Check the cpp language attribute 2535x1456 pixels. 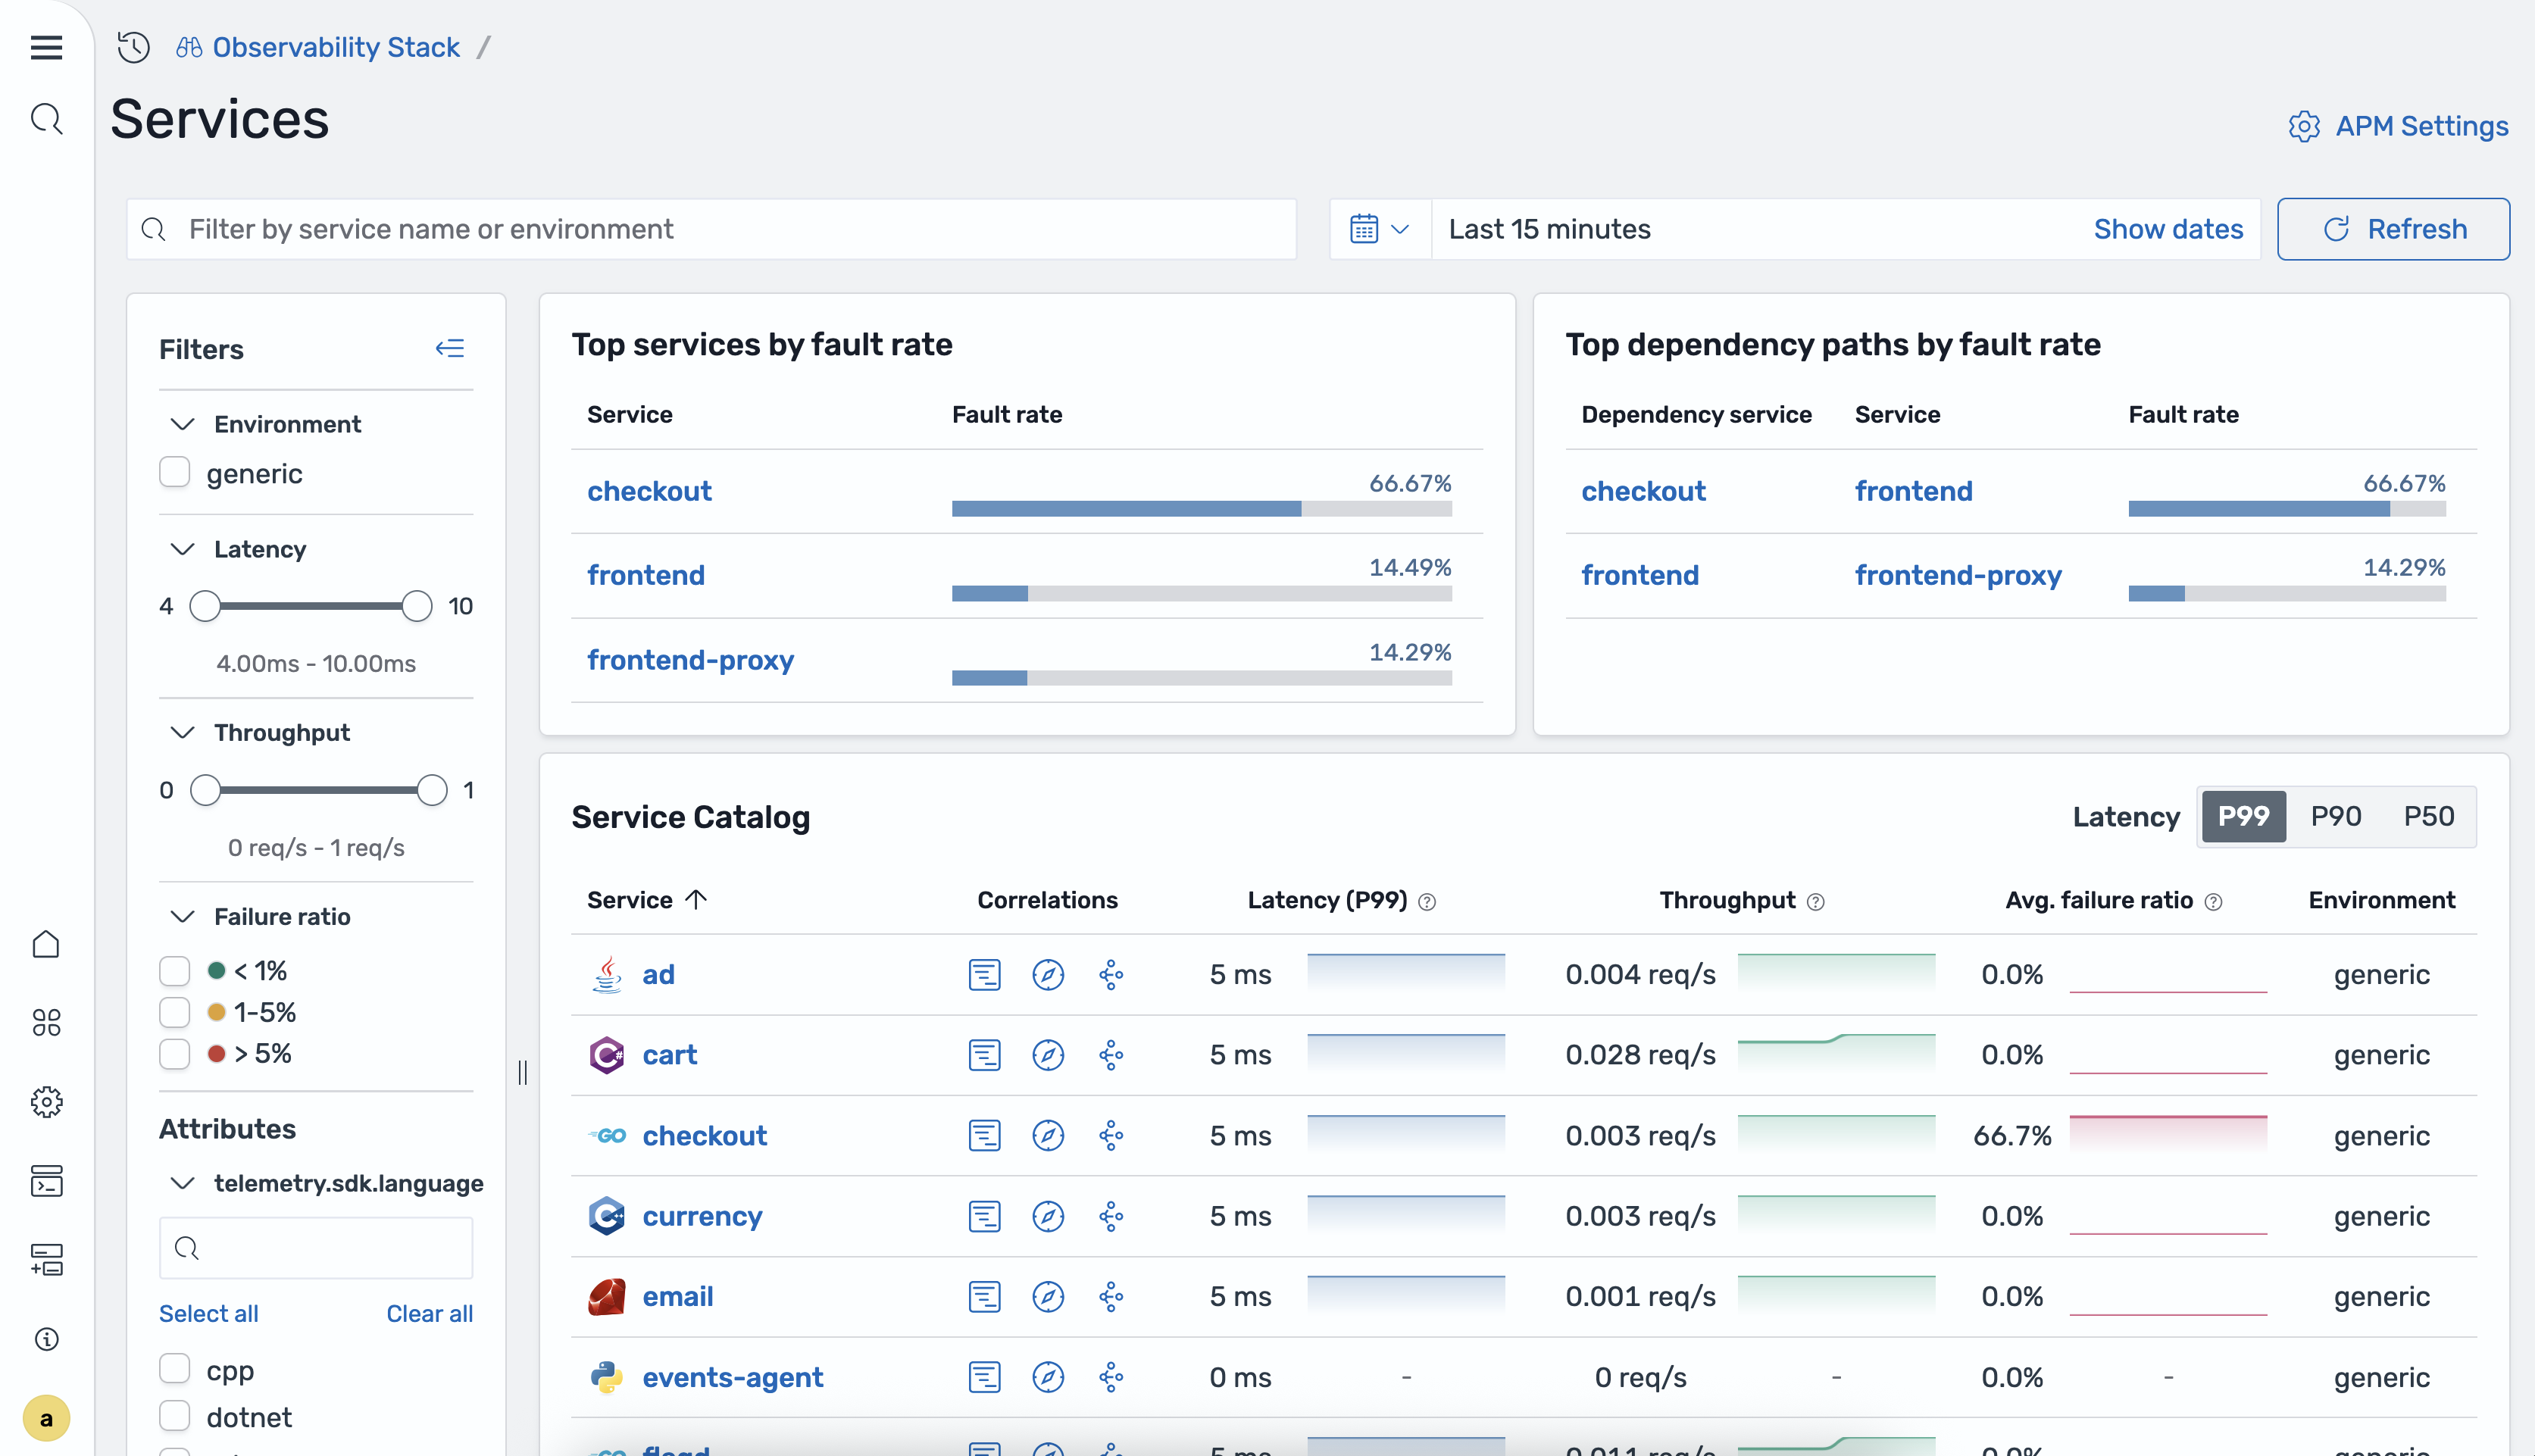point(175,1369)
